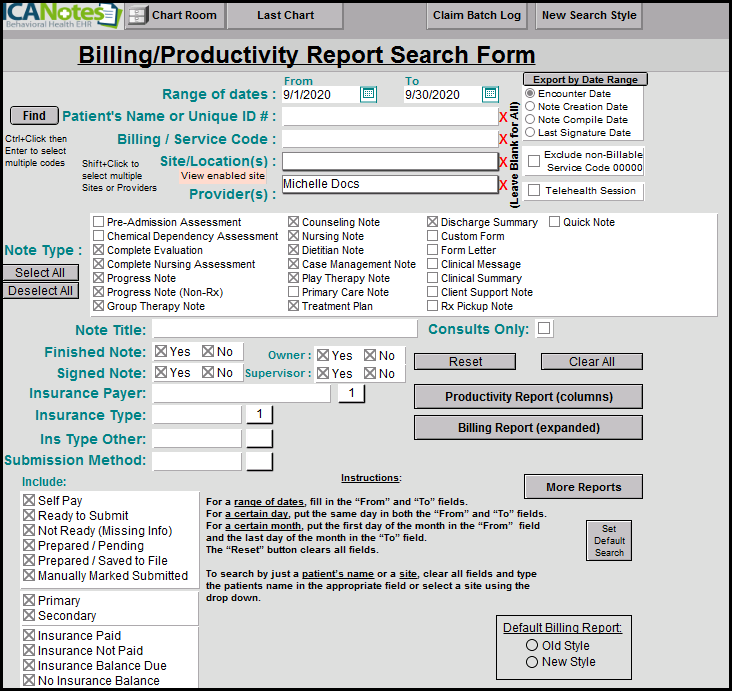The image size is (732, 691).
Task: Check the Pre-Admission Assessment note type
Action: coord(98,222)
